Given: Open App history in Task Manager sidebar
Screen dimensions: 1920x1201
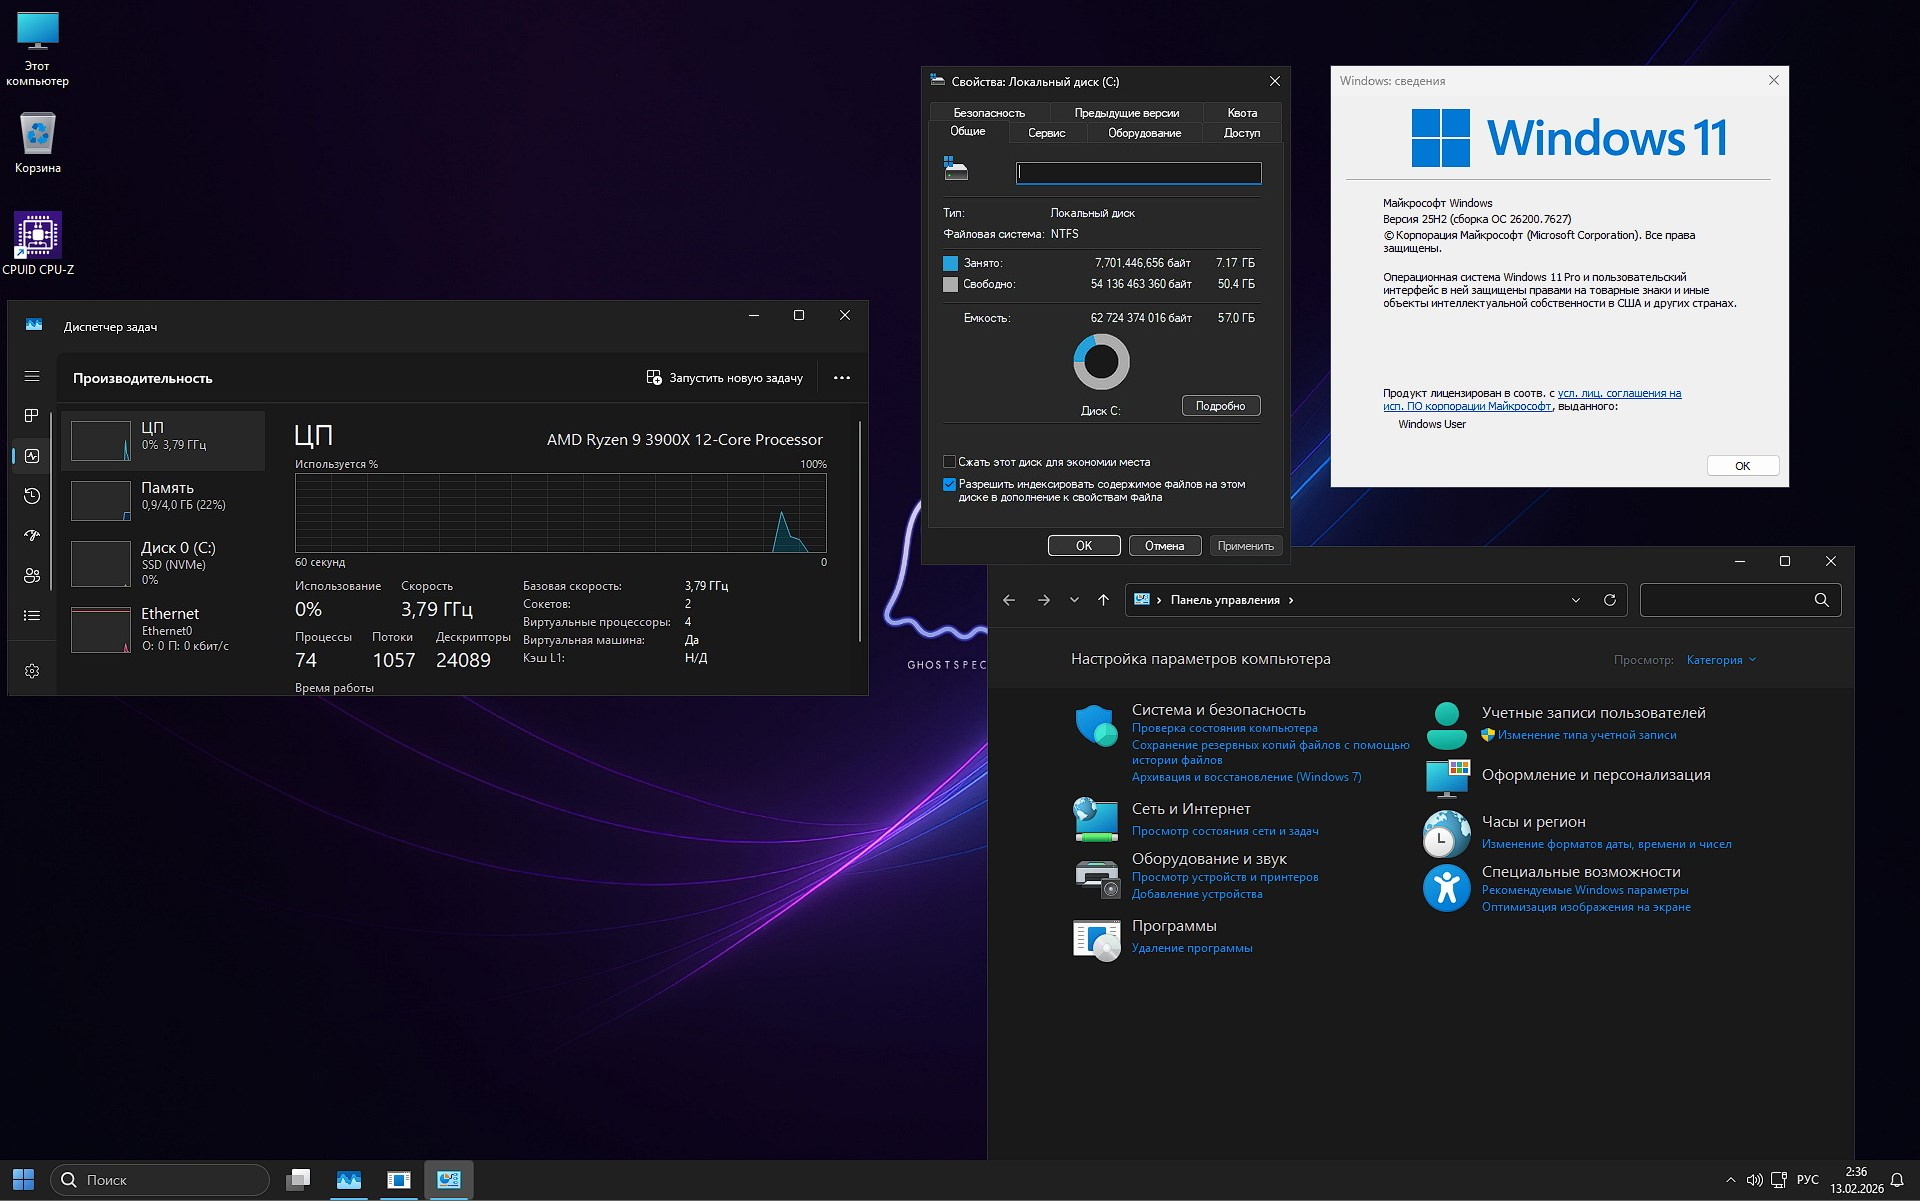Looking at the screenshot, I should click(32, 496).
